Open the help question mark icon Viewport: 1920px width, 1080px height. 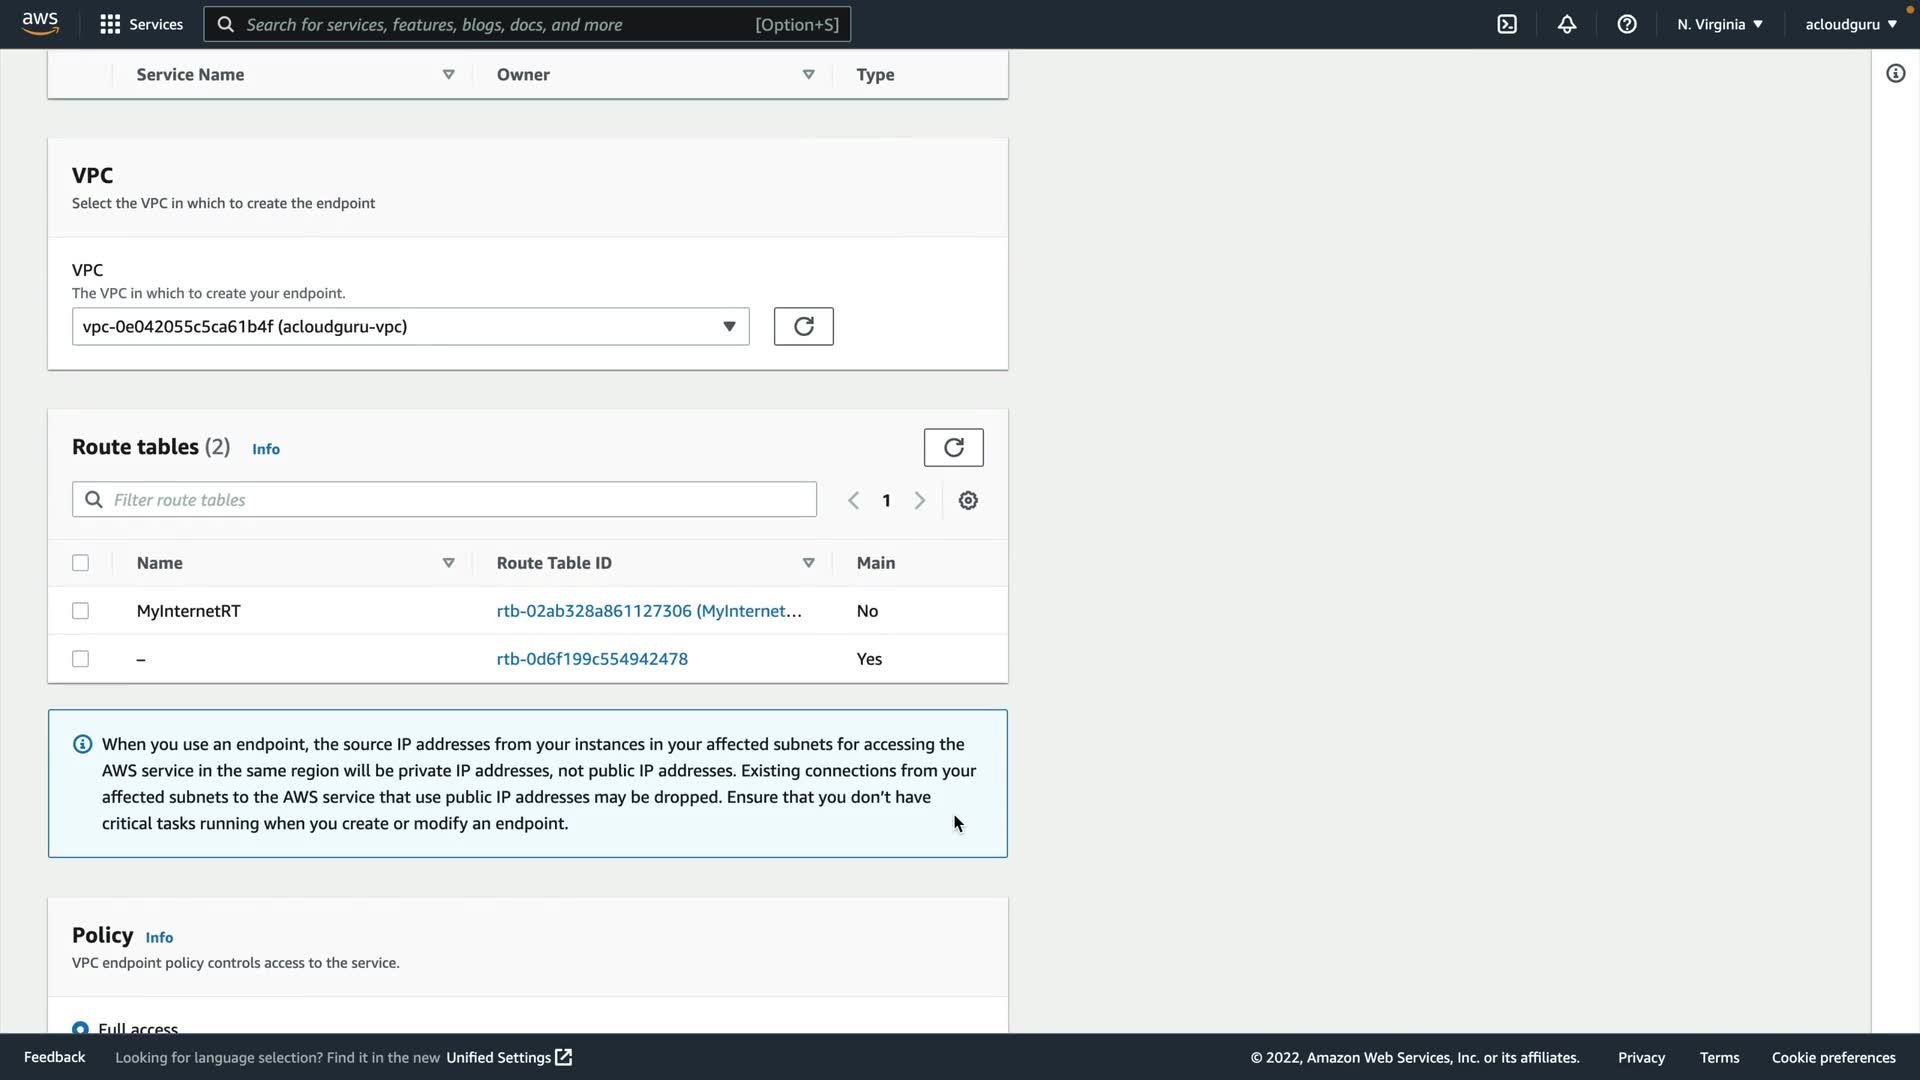1627,24
